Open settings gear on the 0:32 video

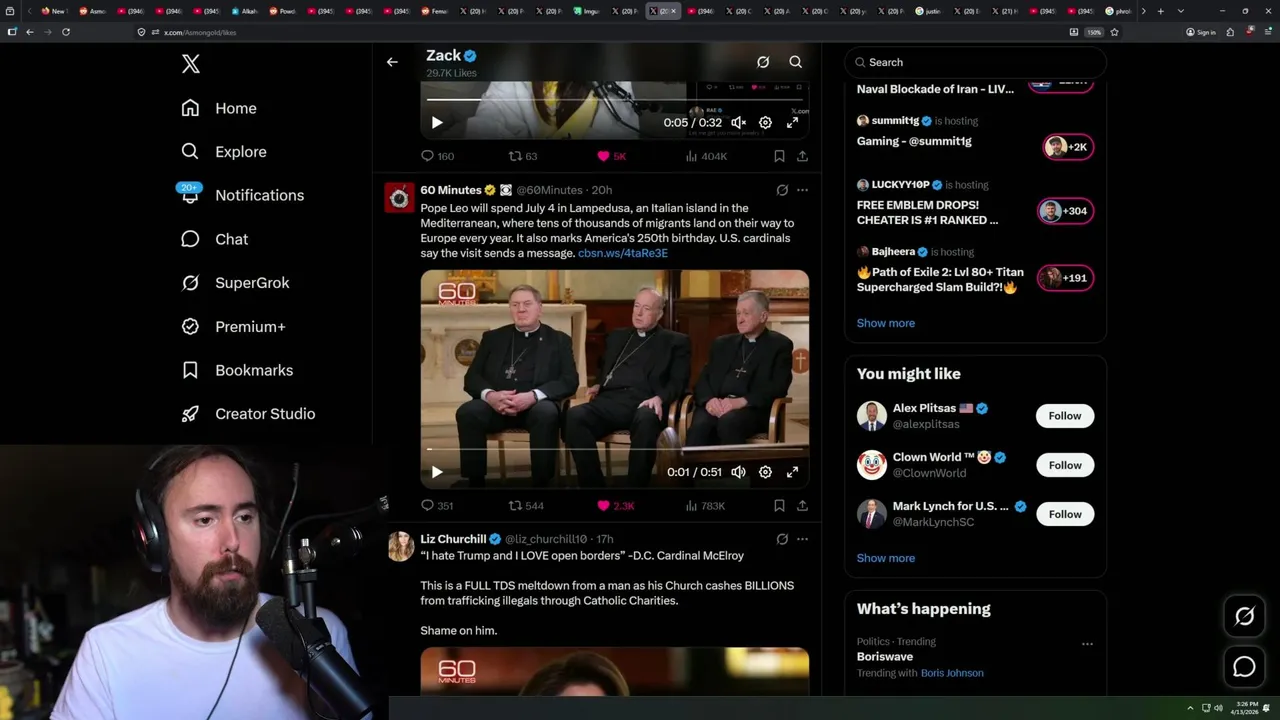[765, 122]
